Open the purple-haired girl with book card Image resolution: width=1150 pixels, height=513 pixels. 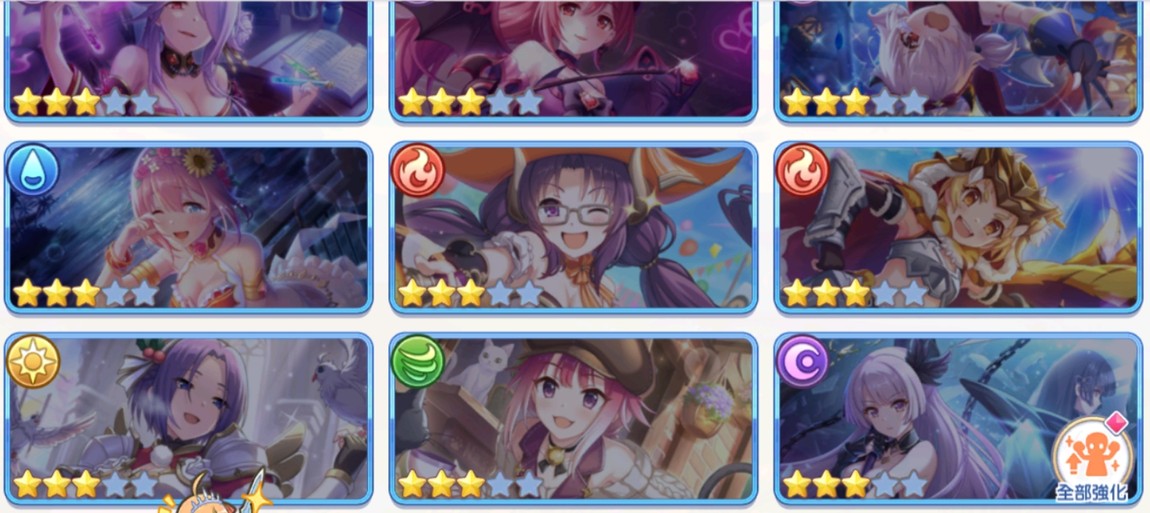point(188,60)
